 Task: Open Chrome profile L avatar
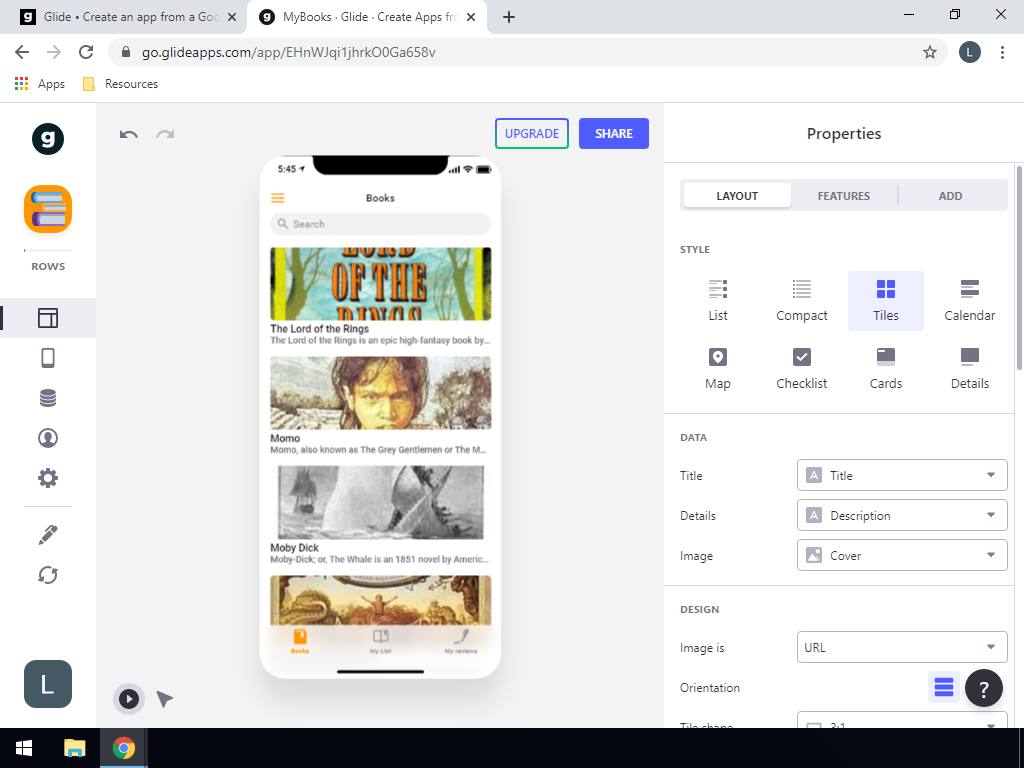point(970,52)
